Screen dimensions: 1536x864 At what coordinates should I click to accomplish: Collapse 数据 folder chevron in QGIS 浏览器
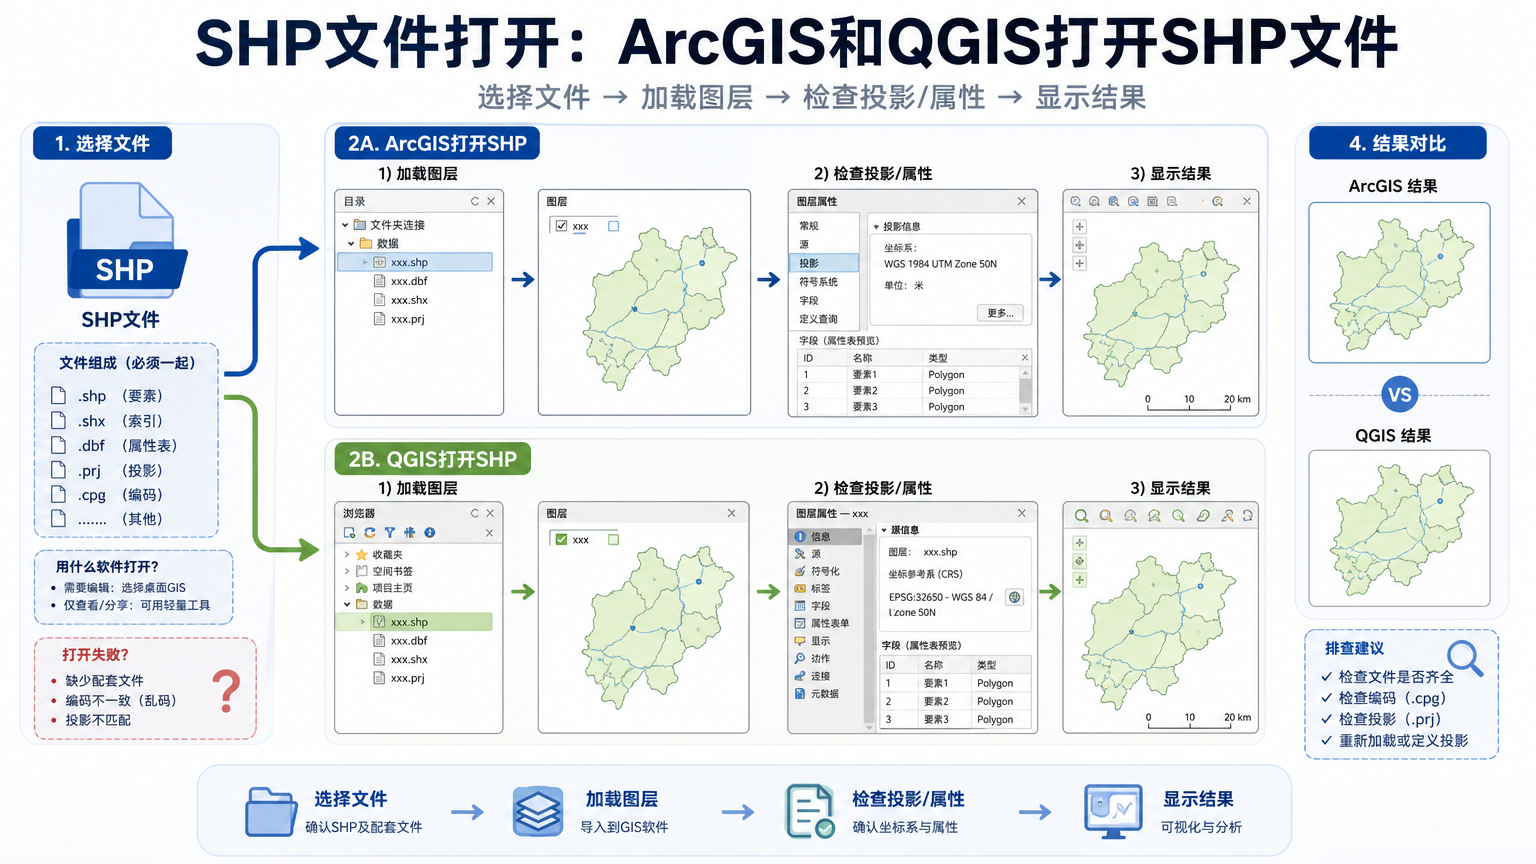[x=347, y=604]
